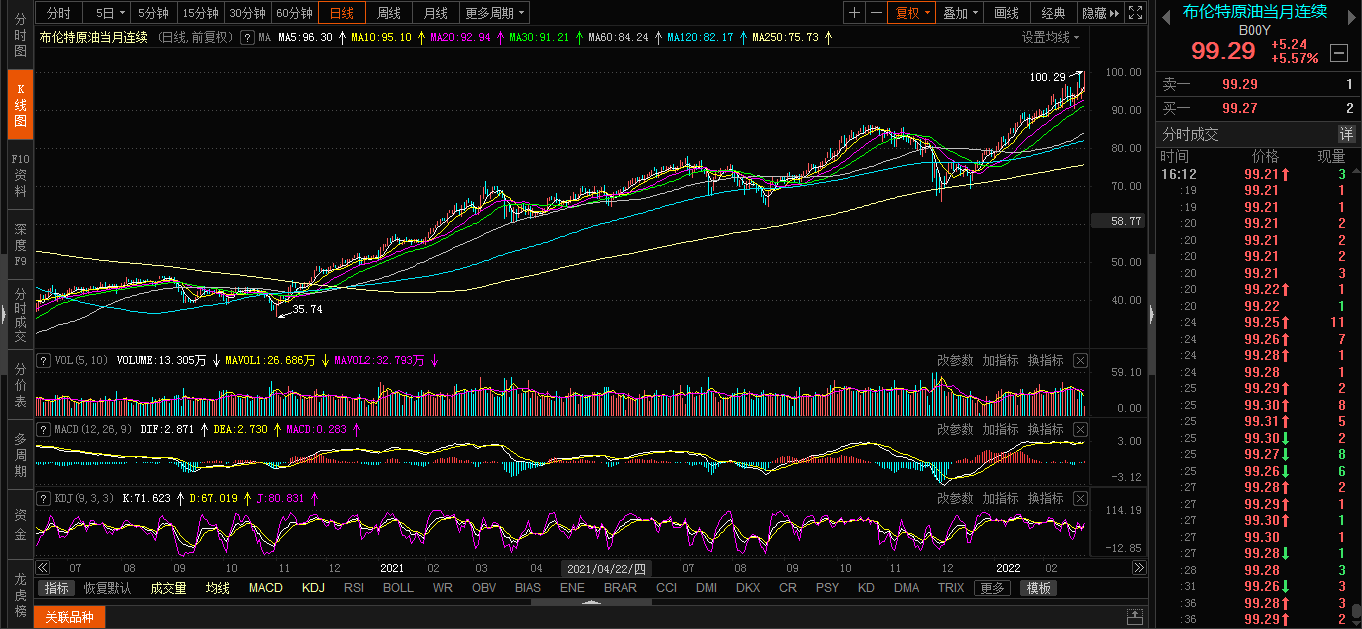
Task: Click 详 details button in 分时成交
Action: point(1346,134)
